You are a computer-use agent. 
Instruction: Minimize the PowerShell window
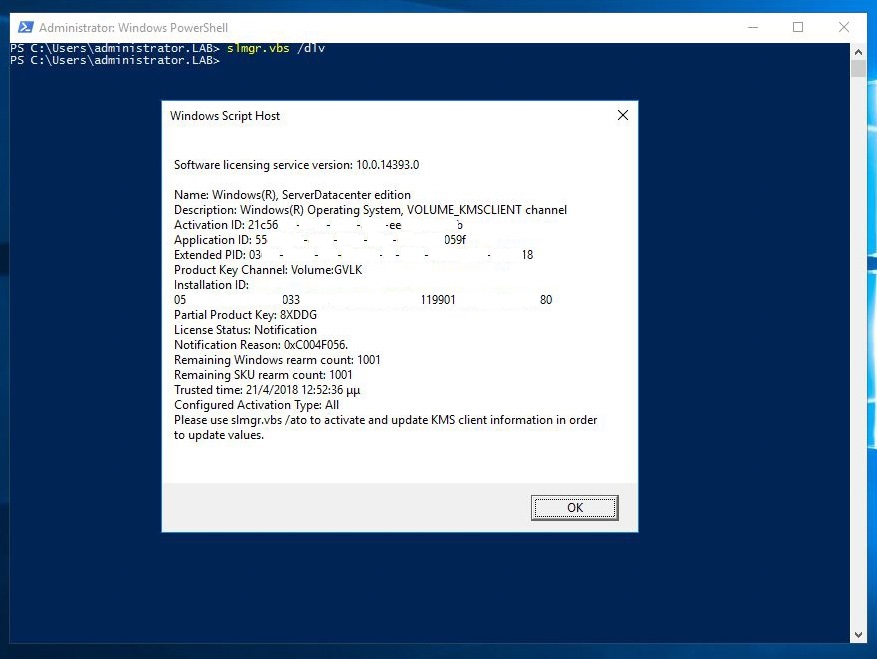pyautogui.click(x=753, y=27)
